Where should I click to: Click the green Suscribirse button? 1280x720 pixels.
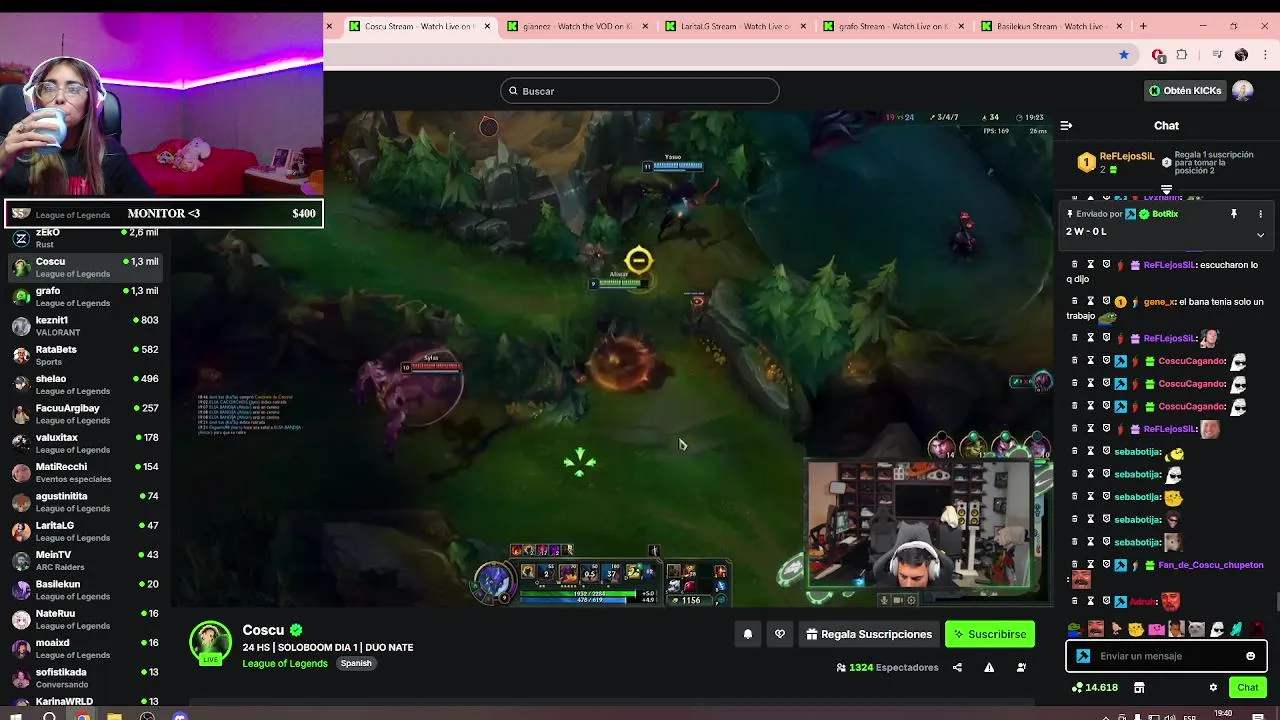990,634
